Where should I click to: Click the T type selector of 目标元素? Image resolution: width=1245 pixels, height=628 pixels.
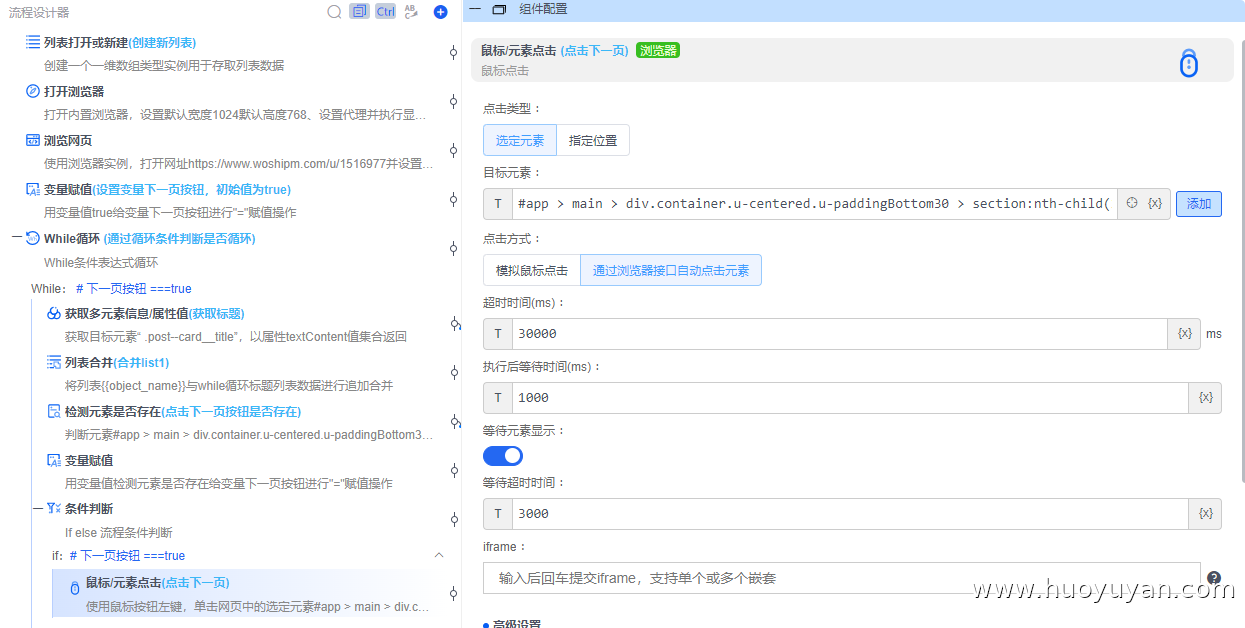[x=498, y=203]
